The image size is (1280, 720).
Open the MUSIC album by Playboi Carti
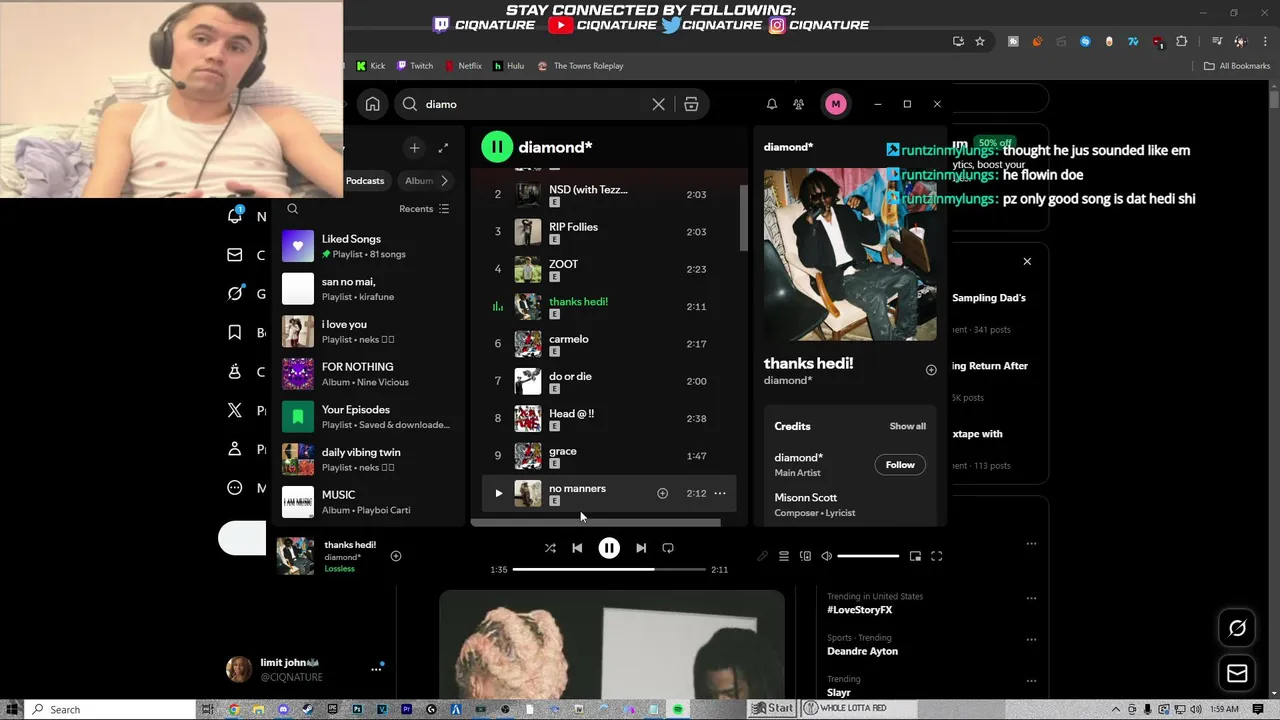pos(366,501)
